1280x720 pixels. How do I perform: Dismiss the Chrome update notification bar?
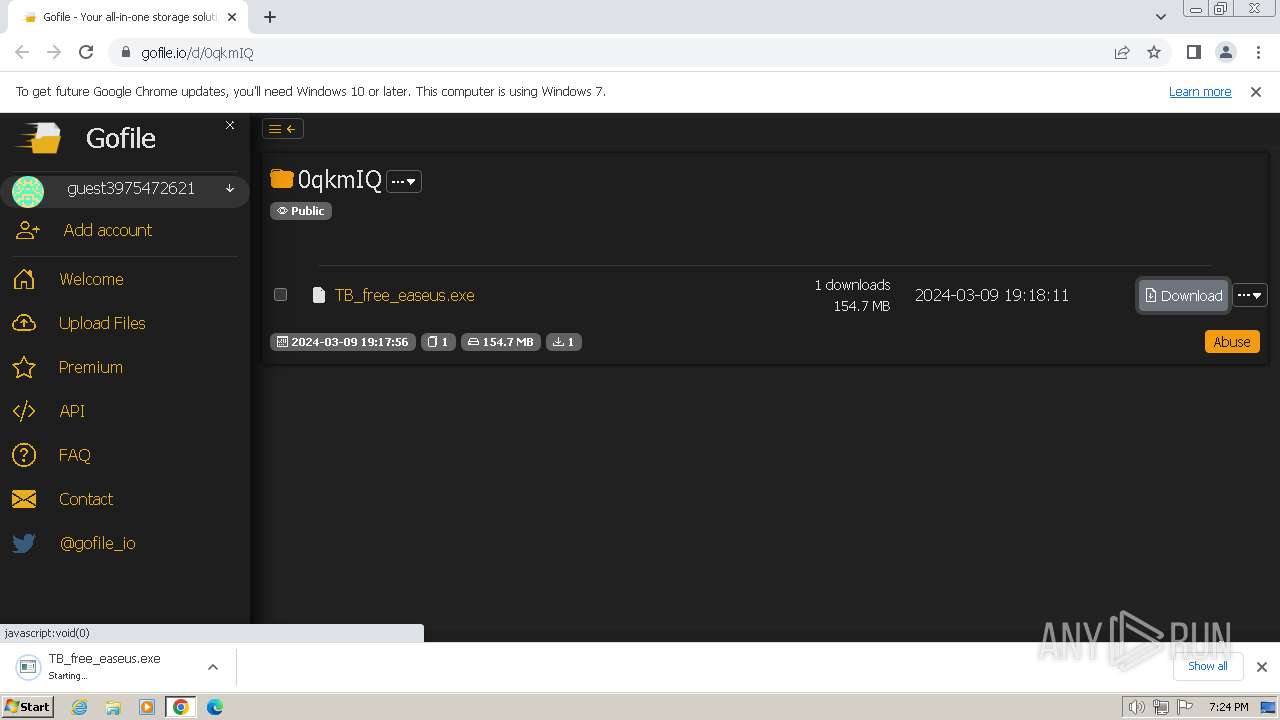coord(1256,92)
